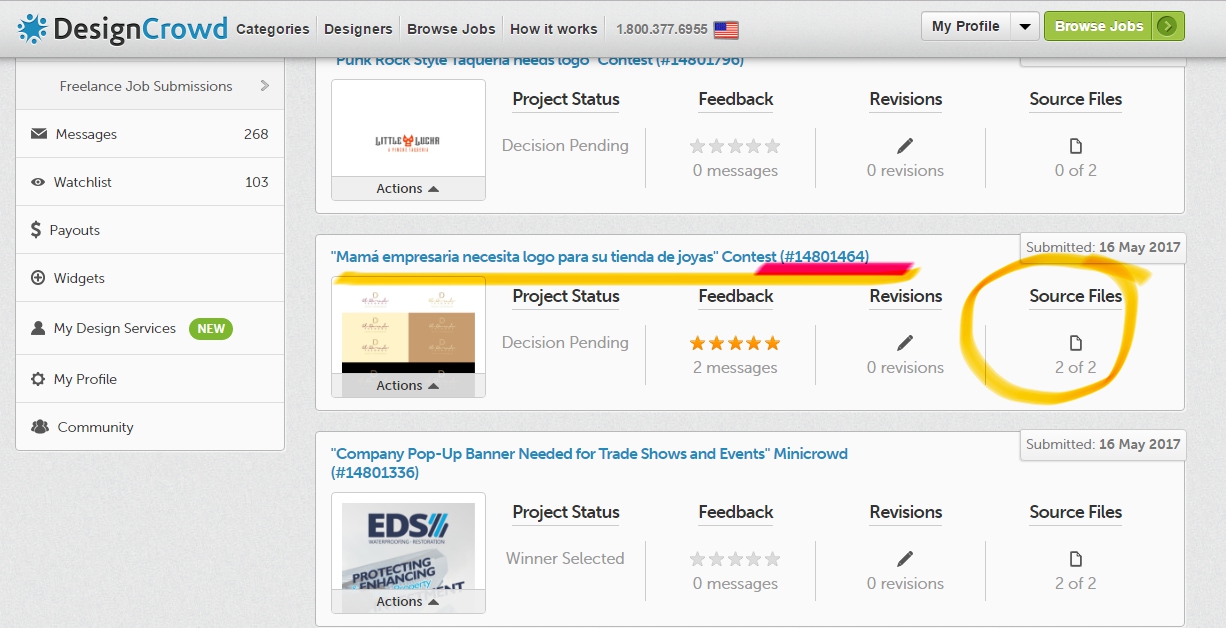
Task: Click the NEW badge beside My Design Services
Action: 211,328
